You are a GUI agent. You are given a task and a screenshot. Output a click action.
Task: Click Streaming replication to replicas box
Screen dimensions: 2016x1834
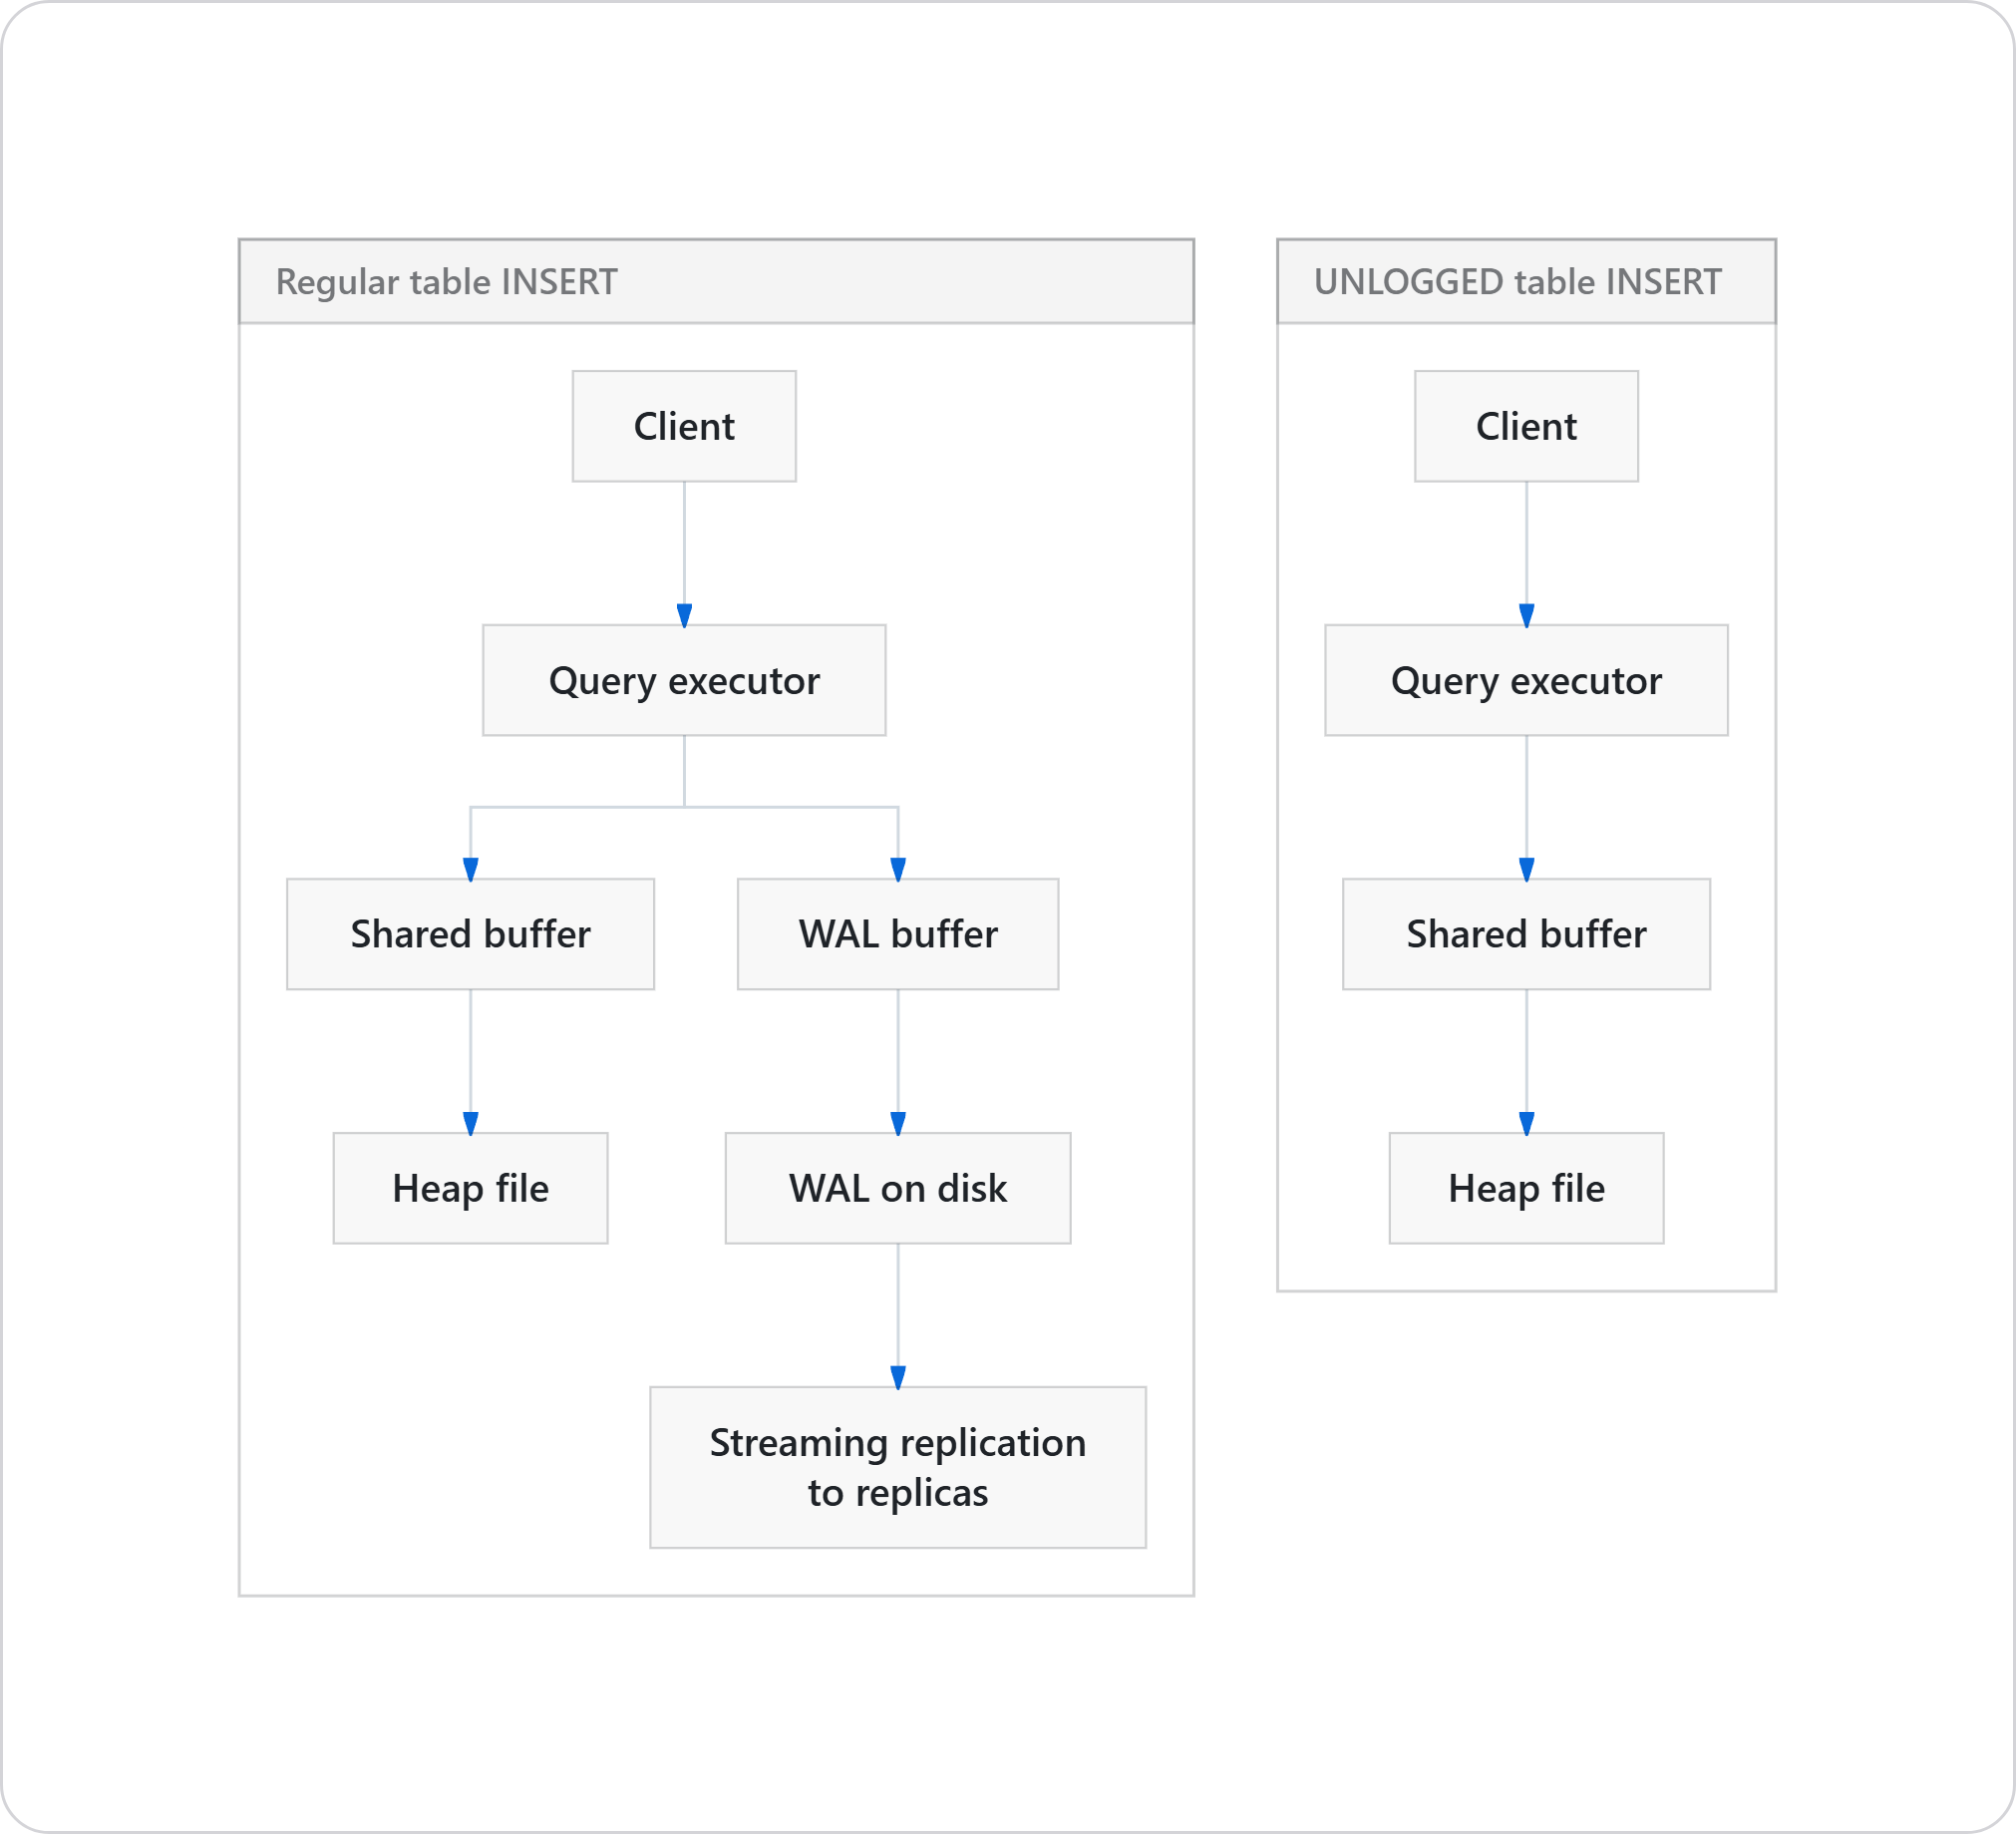point(897,1467)
